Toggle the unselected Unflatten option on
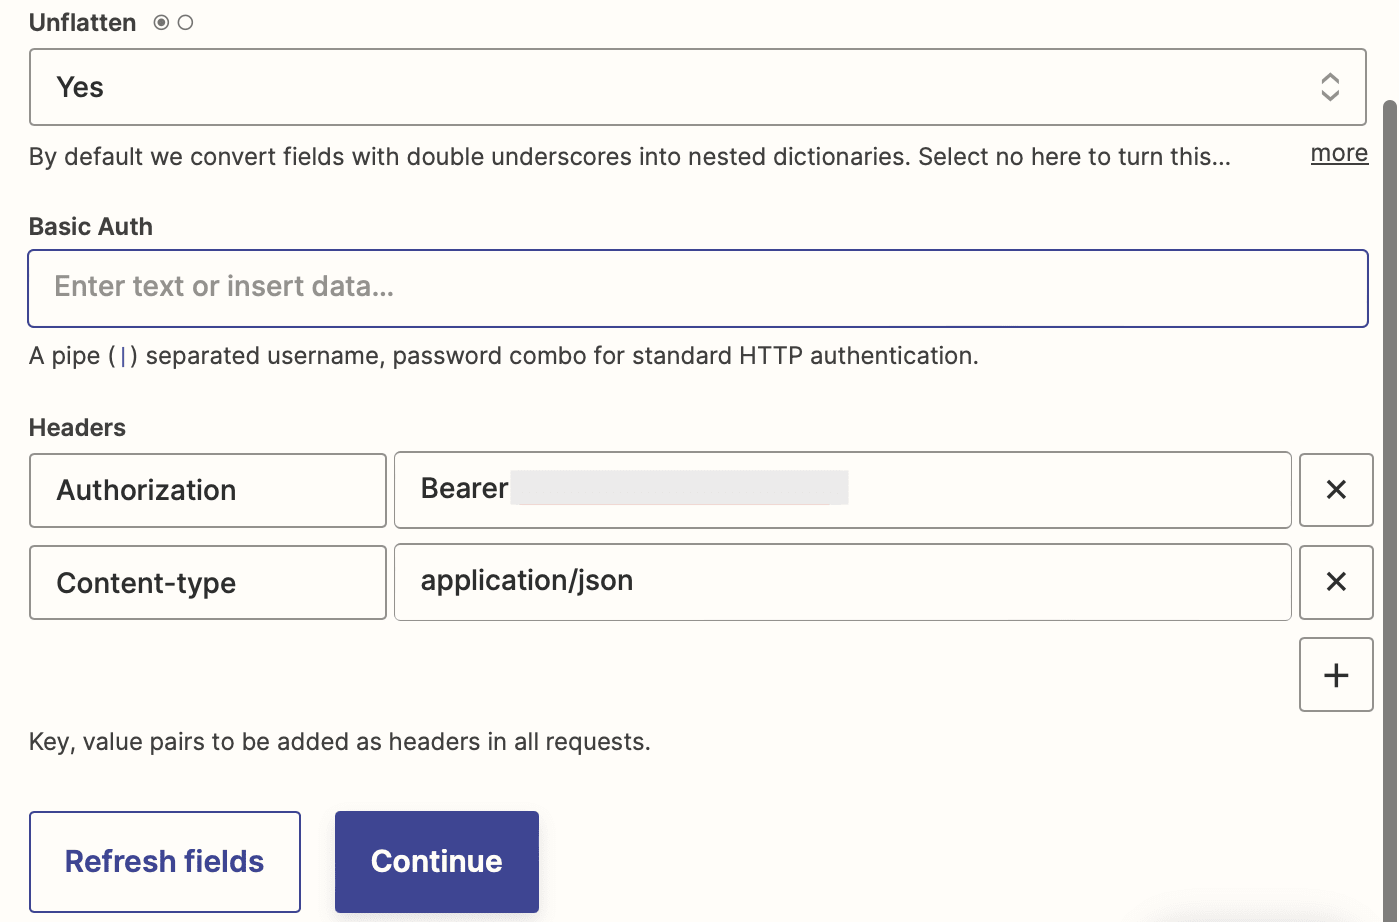Screen dimensions: 1399x922 pos(185,22)
